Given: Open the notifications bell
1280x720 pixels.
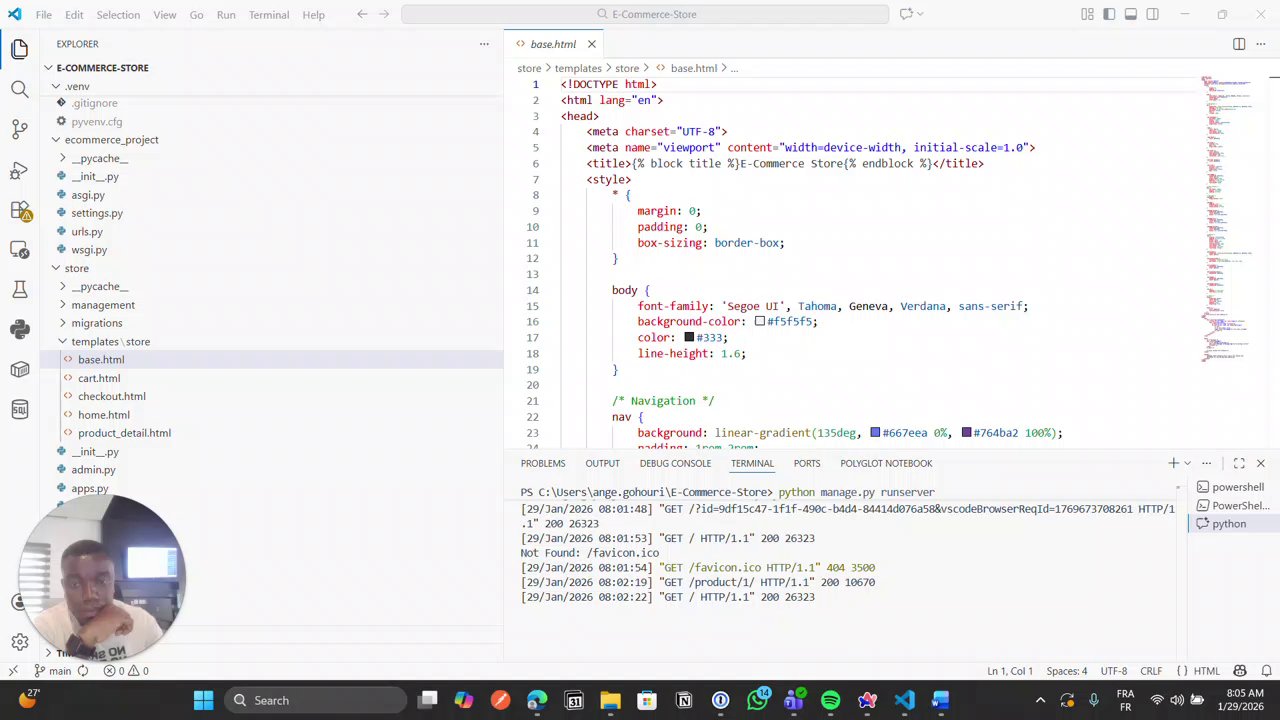Looking at the screenshot, I should pos(1265,671).
